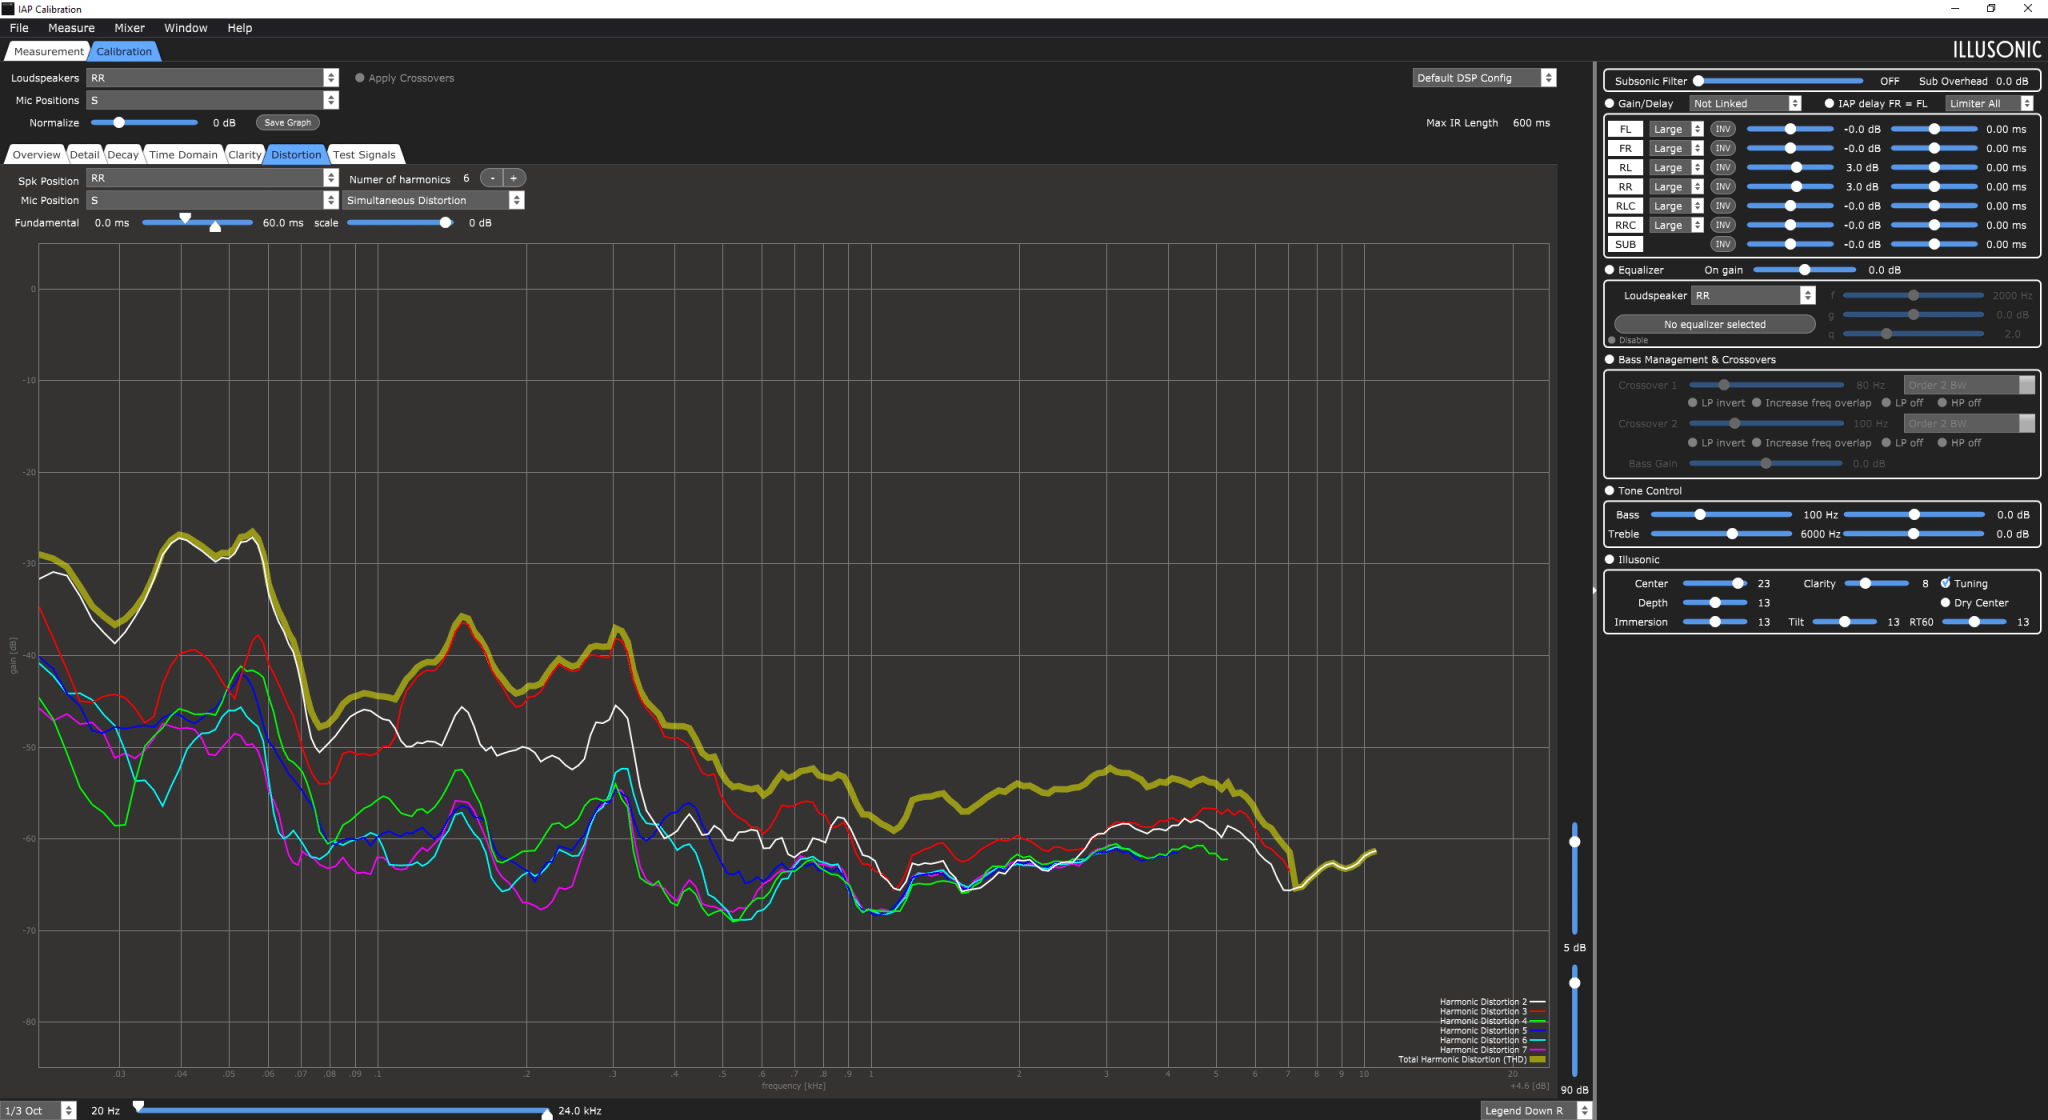Screen dimensions: 2048x1120
Task: Open the Mixer menu
Action: (129, 28)
